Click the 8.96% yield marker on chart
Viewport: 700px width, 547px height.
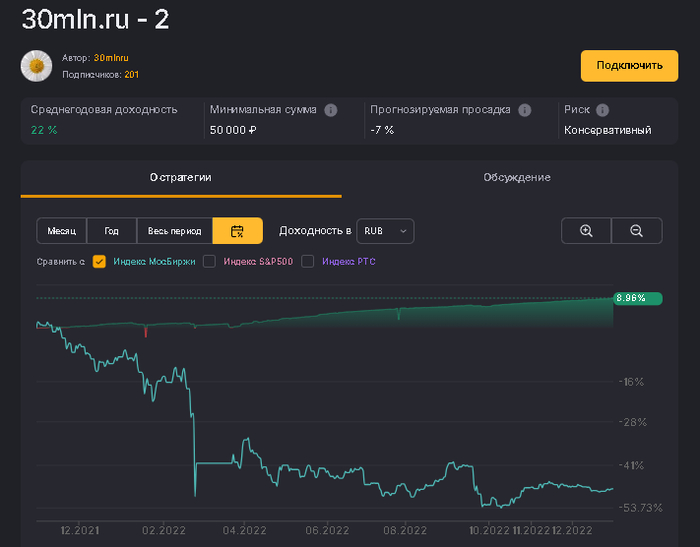point(636,298)
